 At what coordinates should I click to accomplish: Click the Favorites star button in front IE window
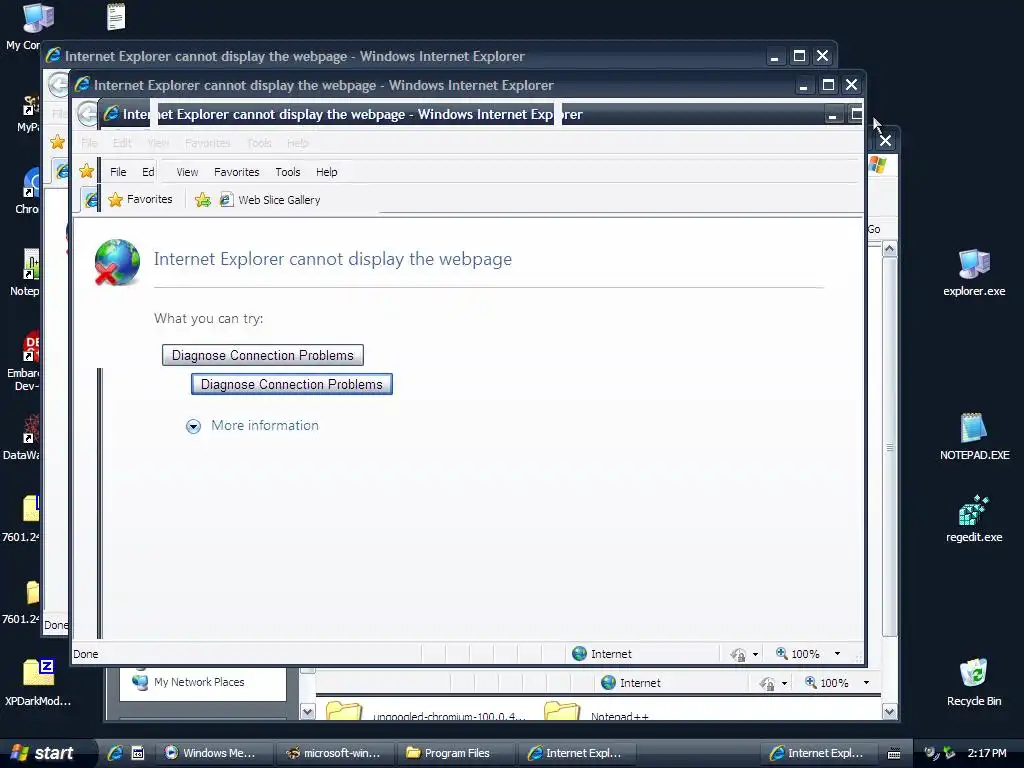click(140, 199)
